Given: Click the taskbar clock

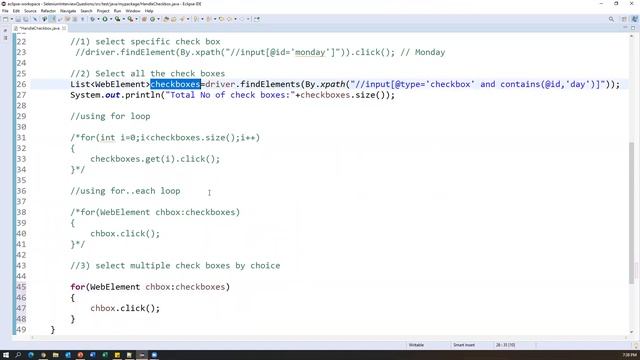Looking at the screenshot, I should pyautogui.click(x=630, y=355).
